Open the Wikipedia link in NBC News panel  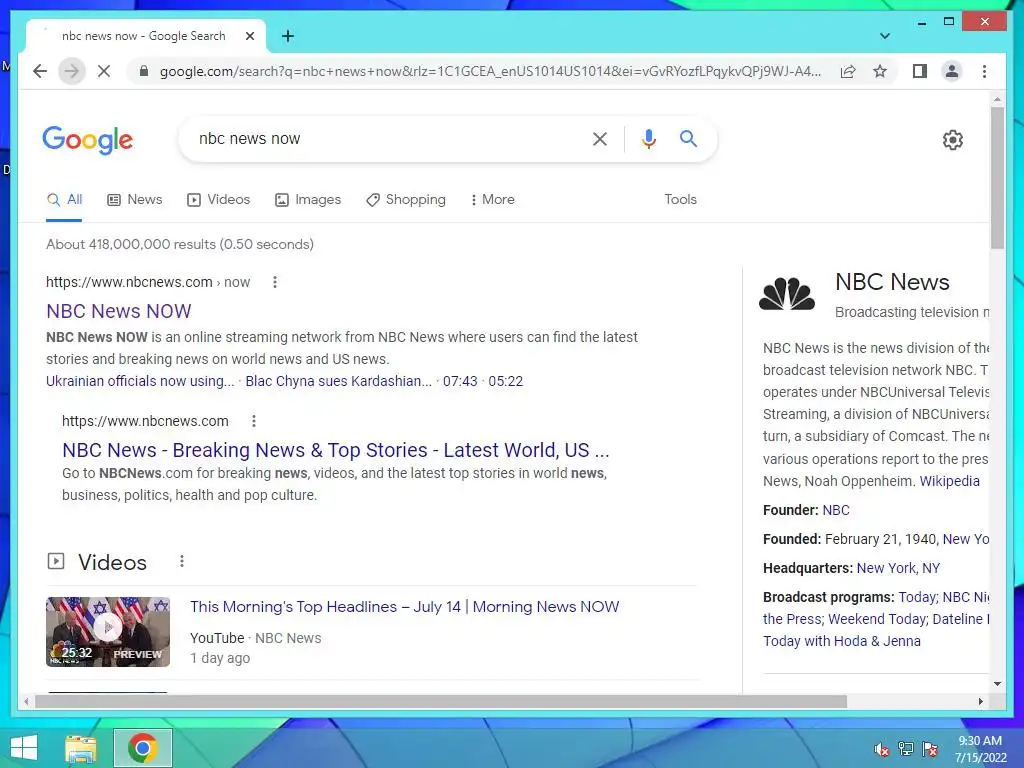(x=950, y=481)
